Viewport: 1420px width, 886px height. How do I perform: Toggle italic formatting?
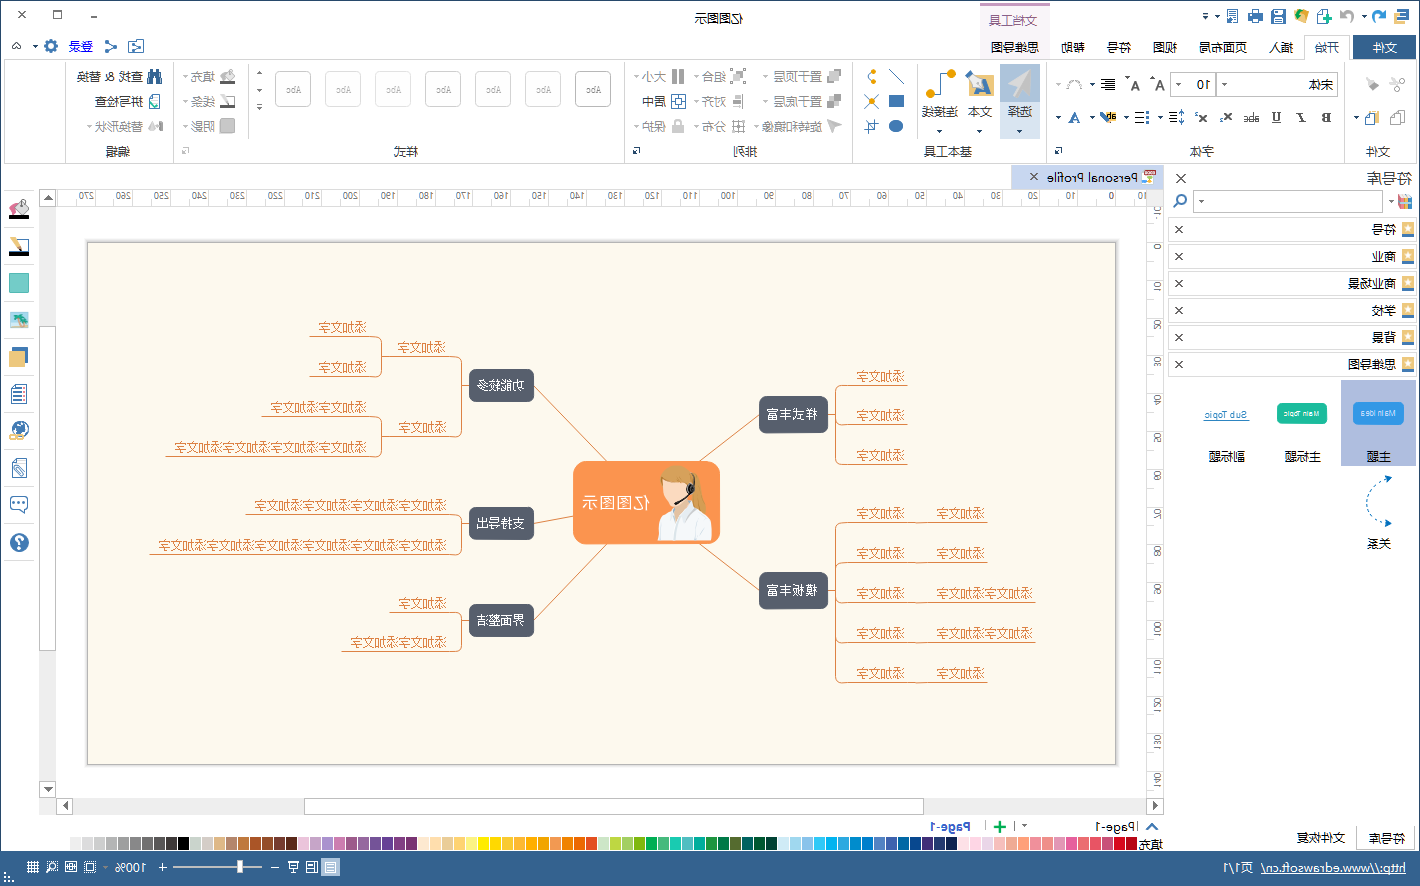point(1301,117)
